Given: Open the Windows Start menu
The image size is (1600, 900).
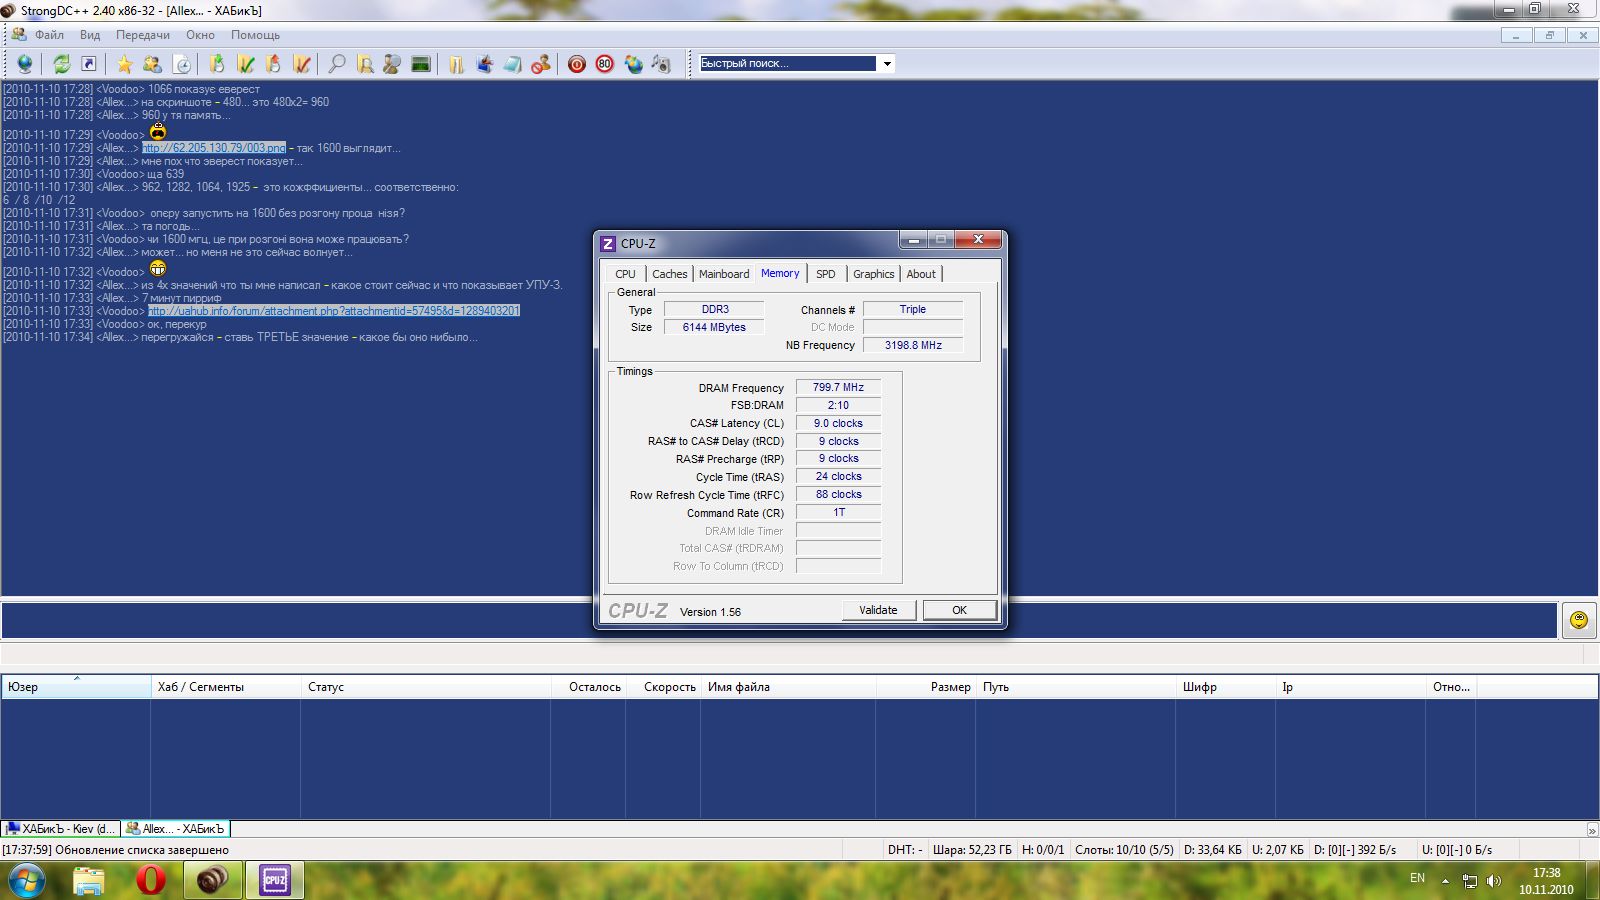Looking at the screenshot, I should (26, 881).
